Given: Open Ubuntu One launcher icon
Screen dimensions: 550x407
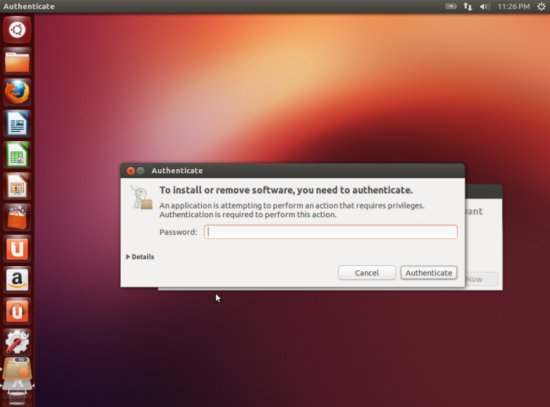Looking at the screenshot, I should click(17, 248).
